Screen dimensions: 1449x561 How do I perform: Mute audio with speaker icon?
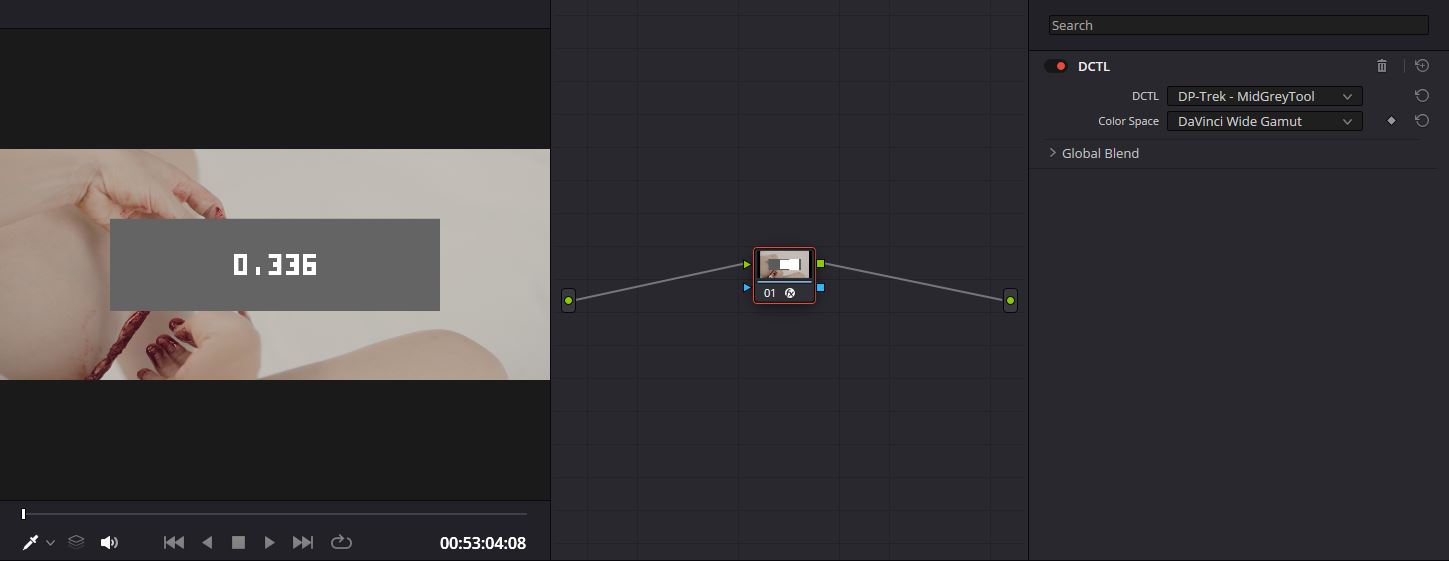pos(109,542)
